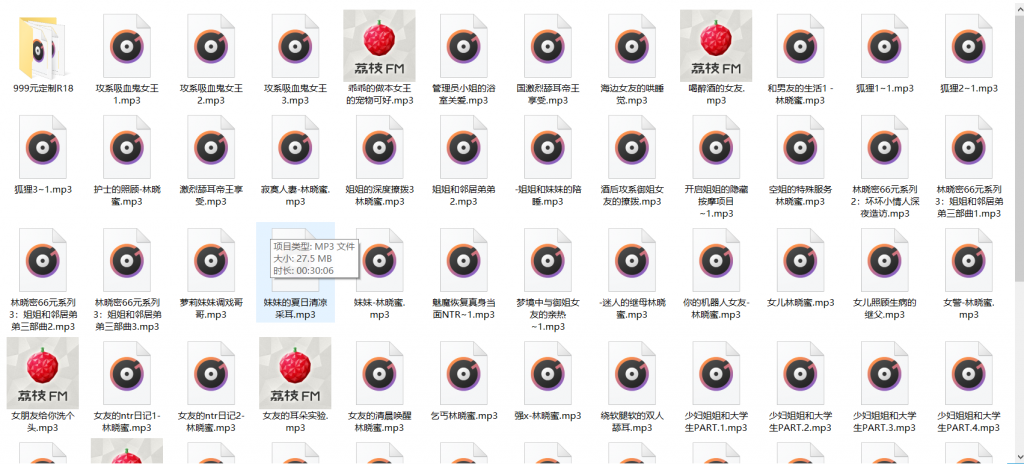Viewport: 1024px width, 464px height.
Task: Select the 攻系吸血鬼女王1.mp3 file icon
Action: point(127,45)
